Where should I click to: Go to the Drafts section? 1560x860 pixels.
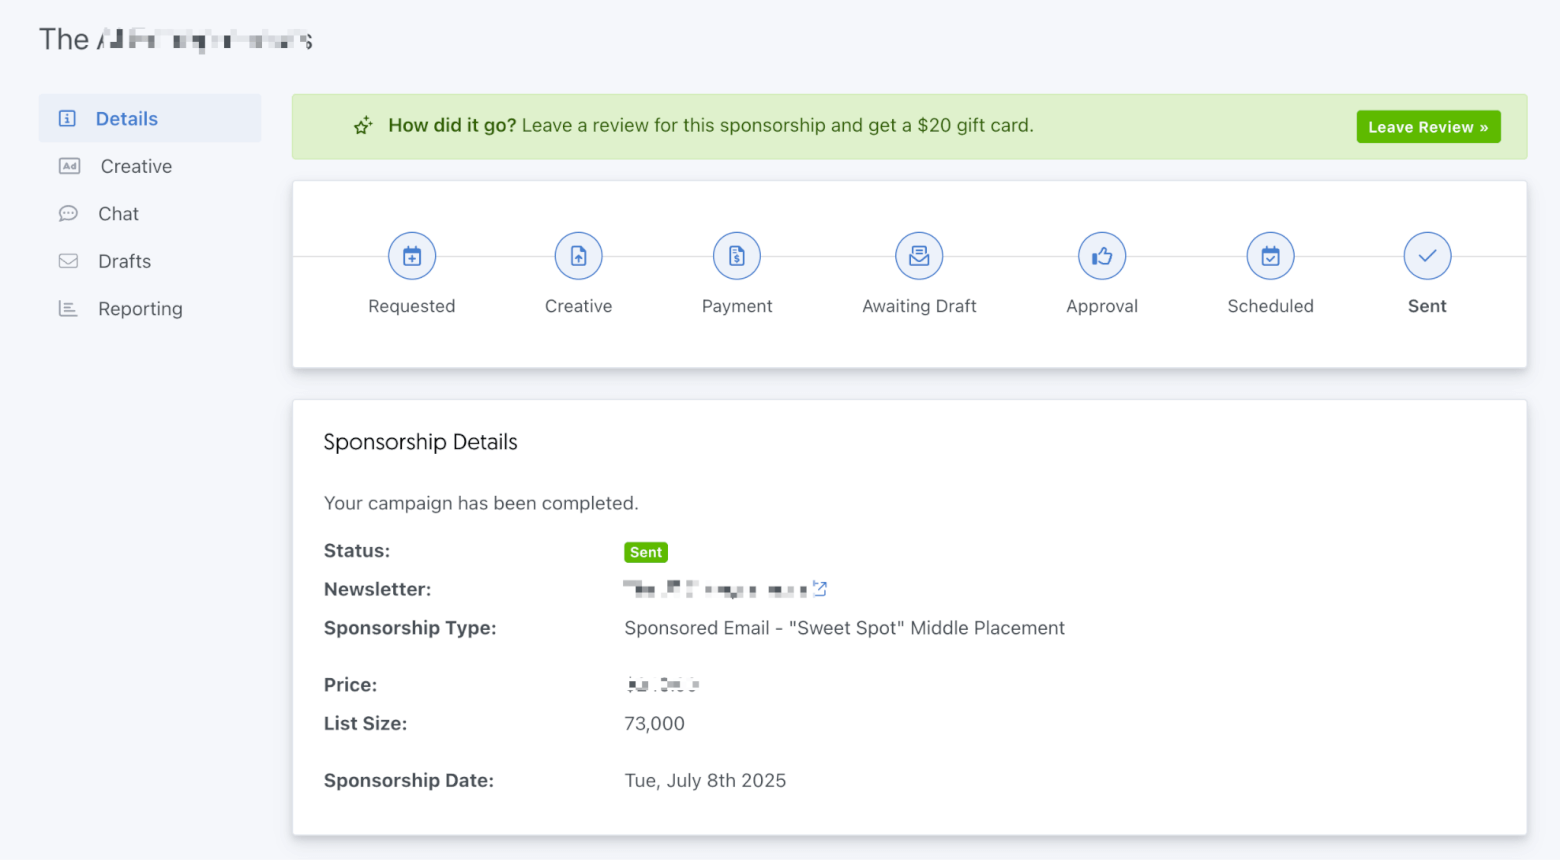tap(124, 261)
